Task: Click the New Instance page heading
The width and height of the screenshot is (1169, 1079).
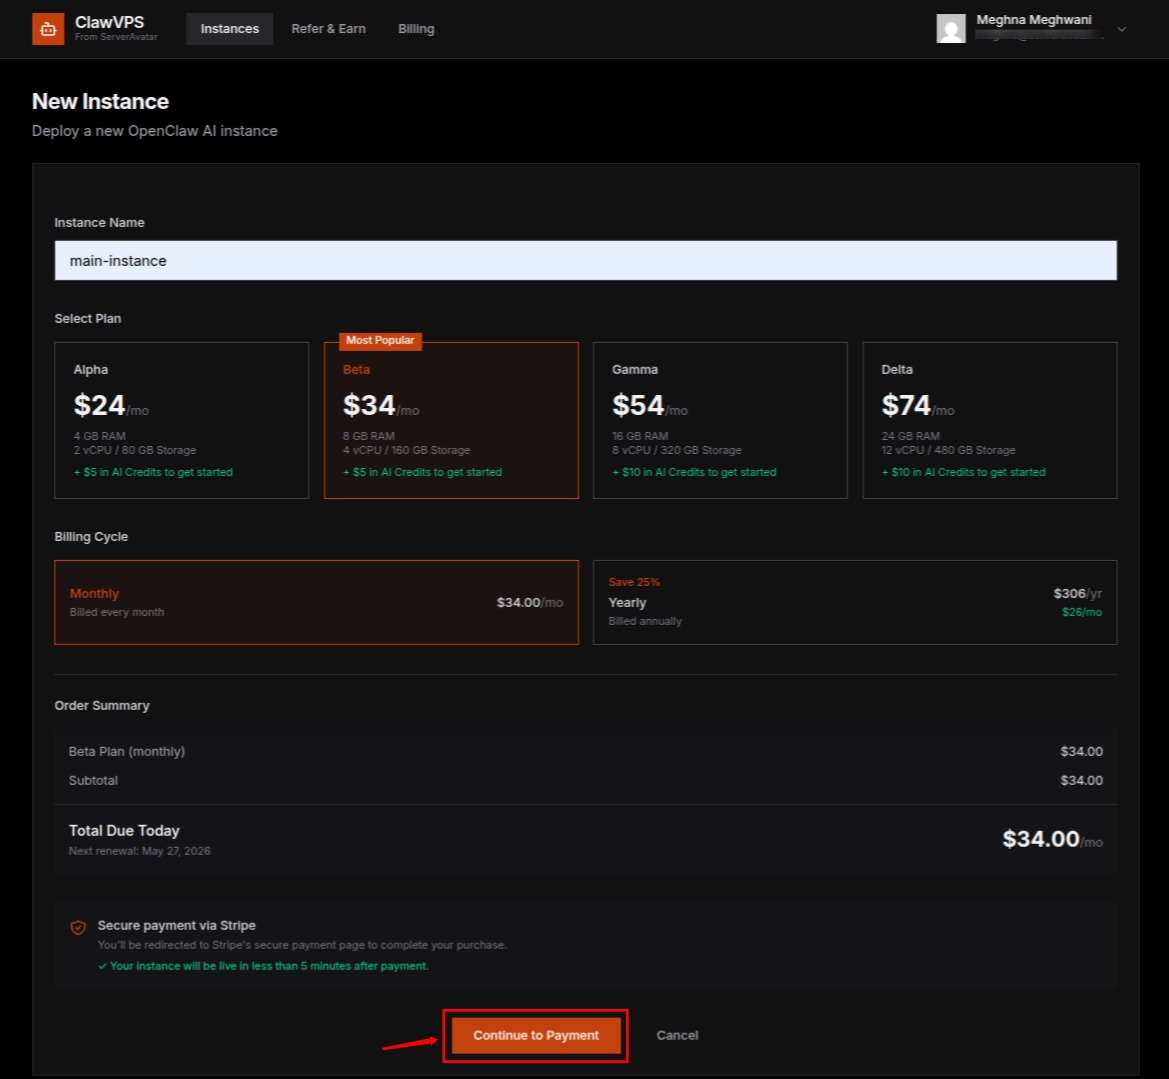Action: click(x=101, y=101)
